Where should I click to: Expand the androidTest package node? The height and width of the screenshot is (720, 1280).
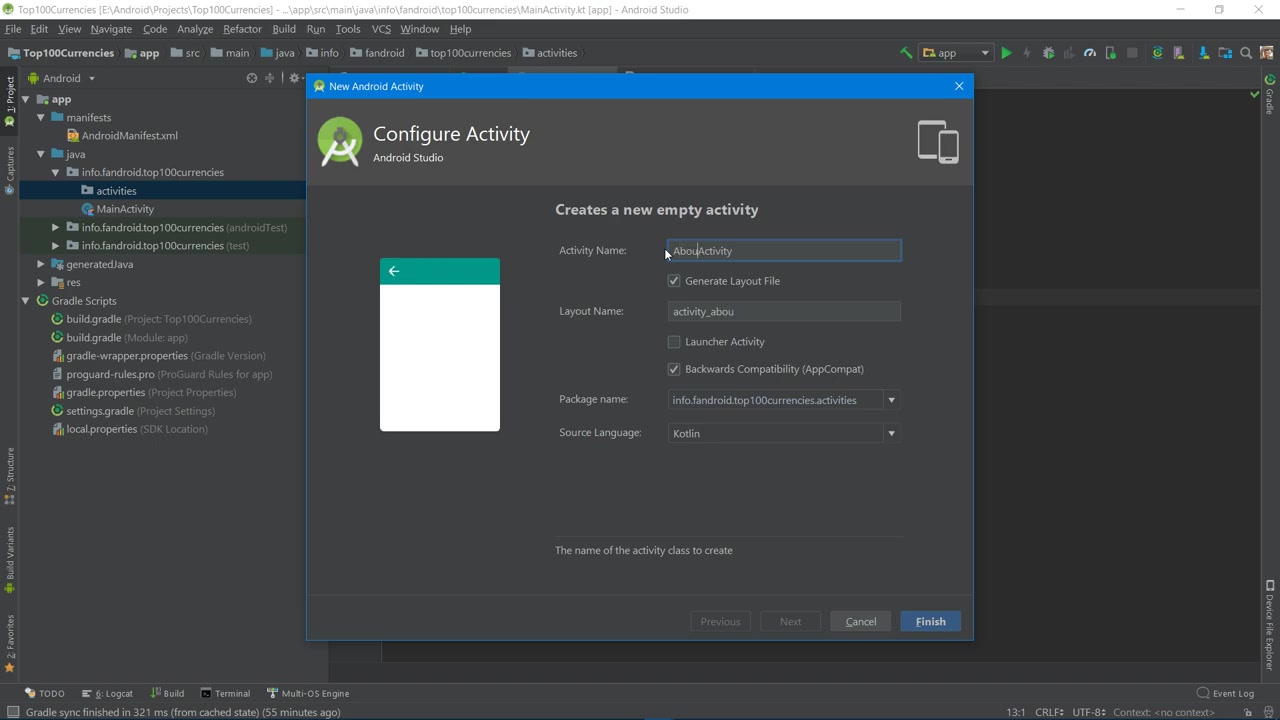click(x=56, y=227)
